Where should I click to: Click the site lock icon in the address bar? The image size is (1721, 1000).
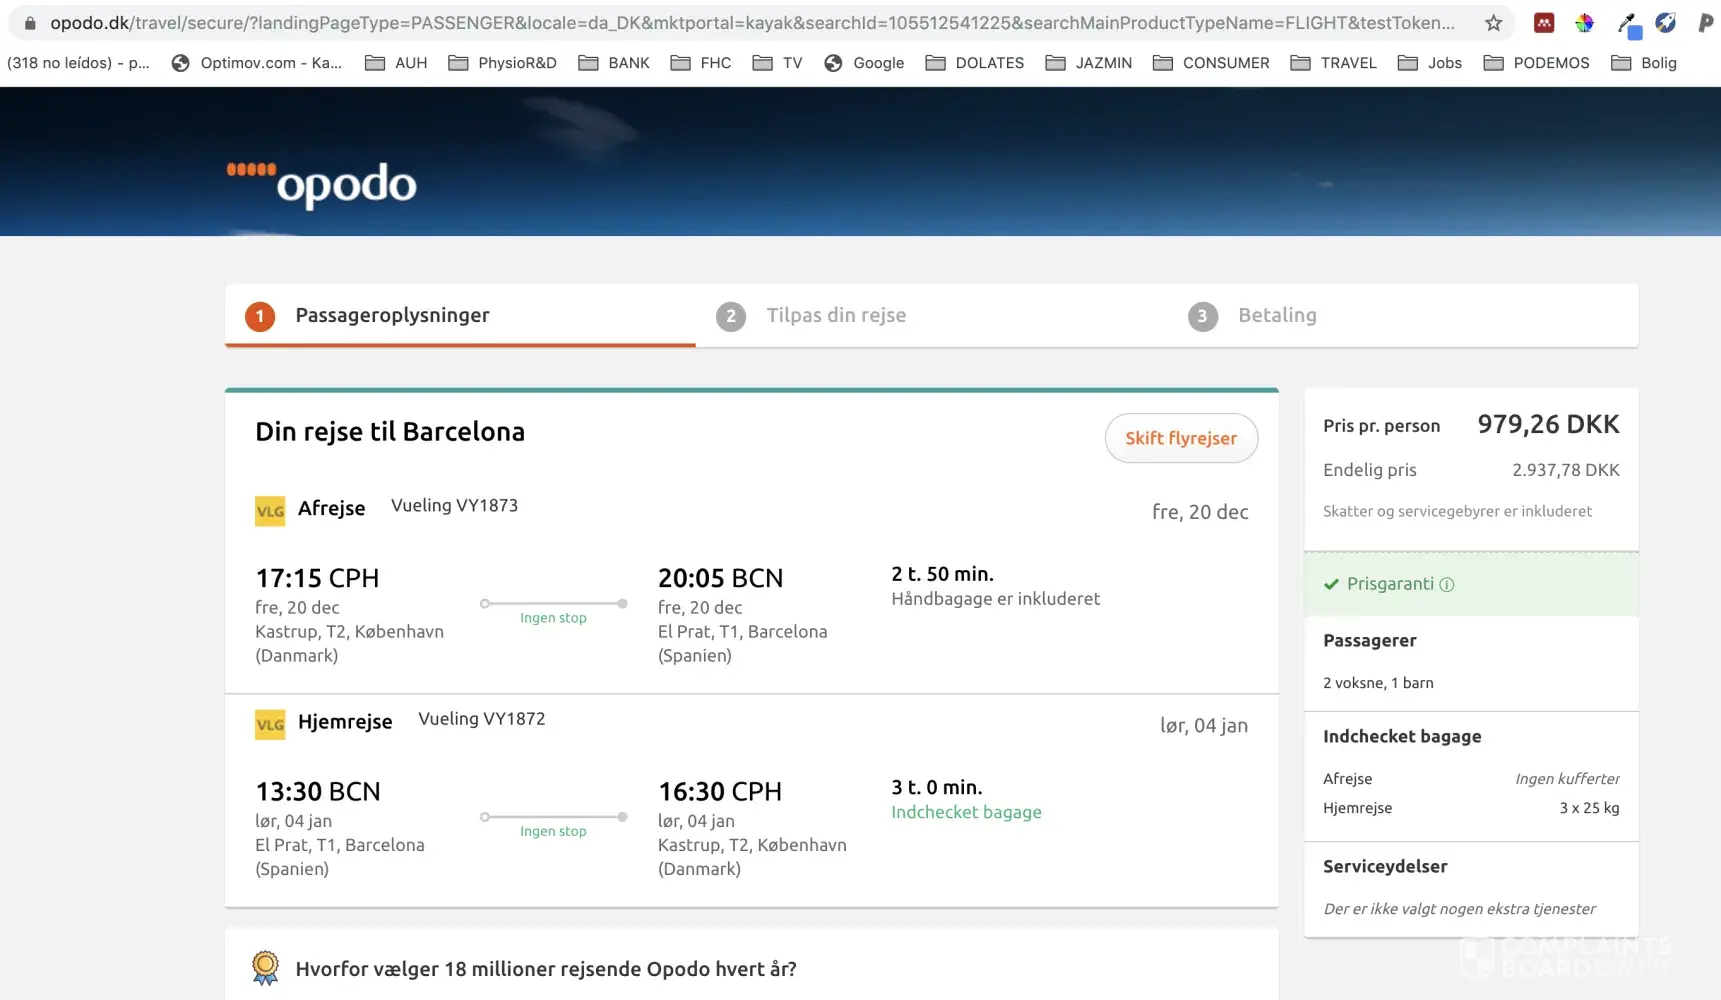(30, 23)
